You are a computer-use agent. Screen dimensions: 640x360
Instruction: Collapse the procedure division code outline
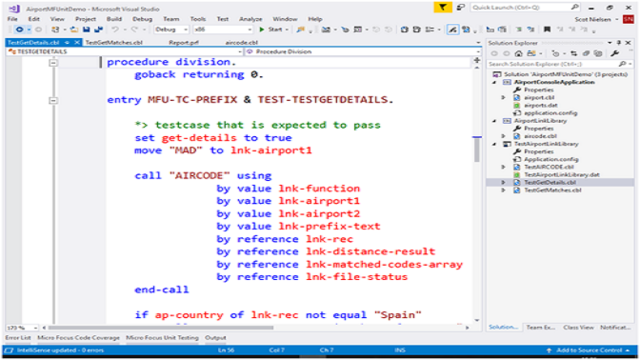(x=53, y=63)
